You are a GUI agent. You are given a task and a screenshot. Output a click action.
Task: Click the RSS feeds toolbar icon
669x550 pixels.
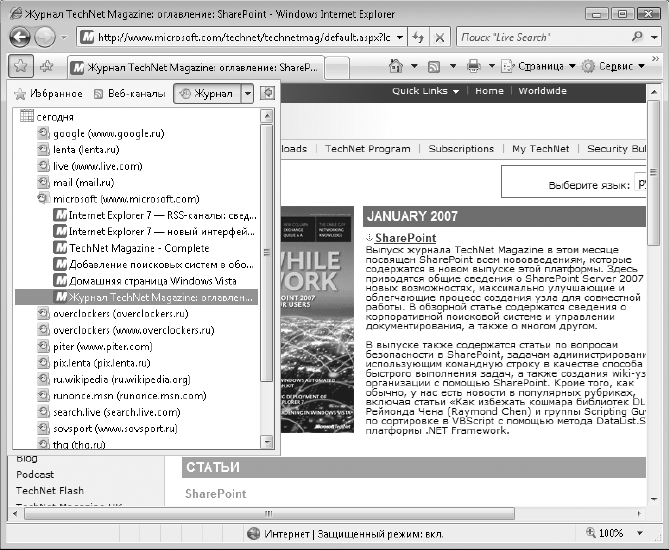(434, 67)
